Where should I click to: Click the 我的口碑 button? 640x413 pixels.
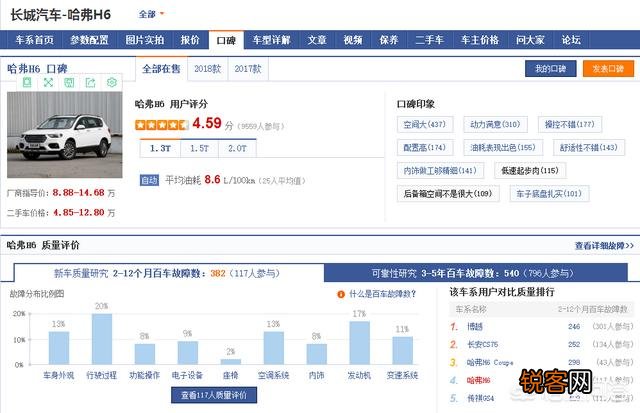pos(551,69)
